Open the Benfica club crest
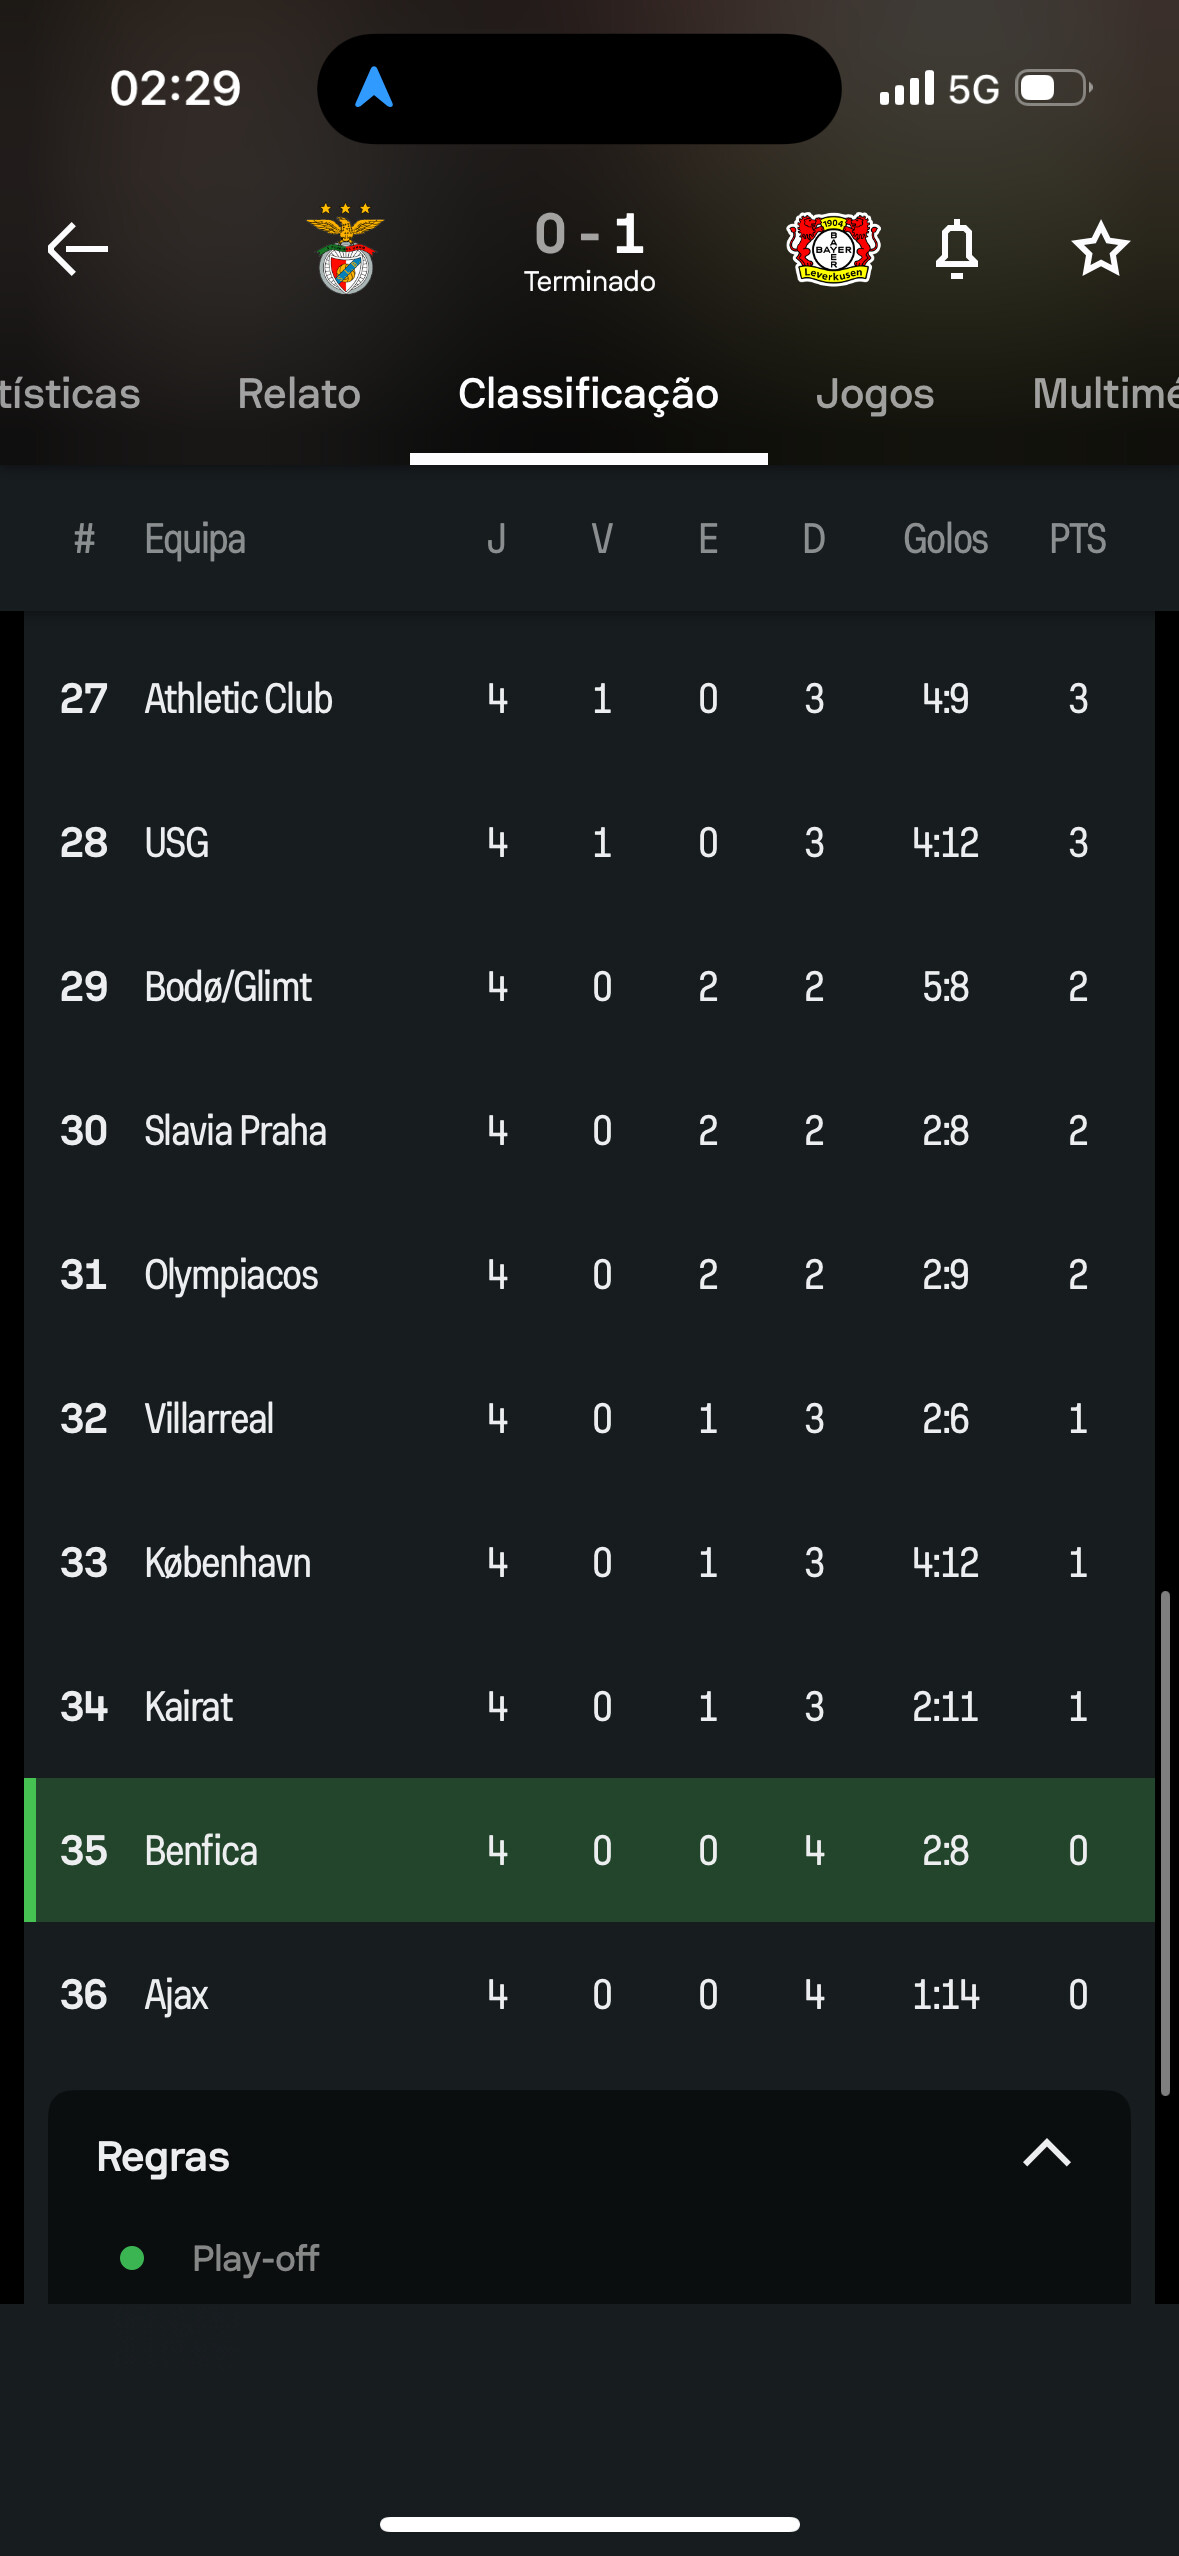The width and height of the screenshot is (1179, 2556). (345, 249)
